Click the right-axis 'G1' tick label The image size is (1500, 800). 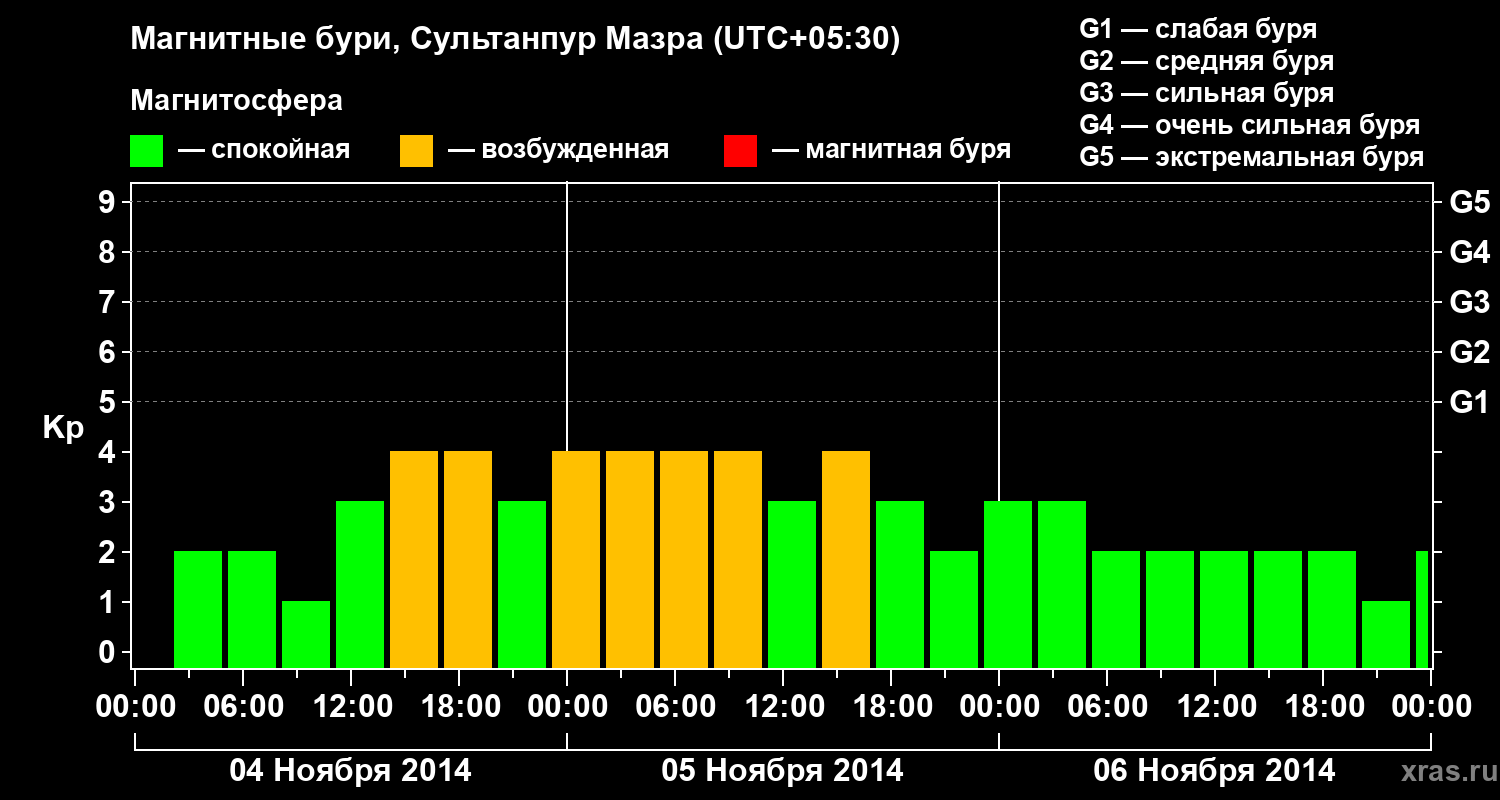click(1470, 402)
